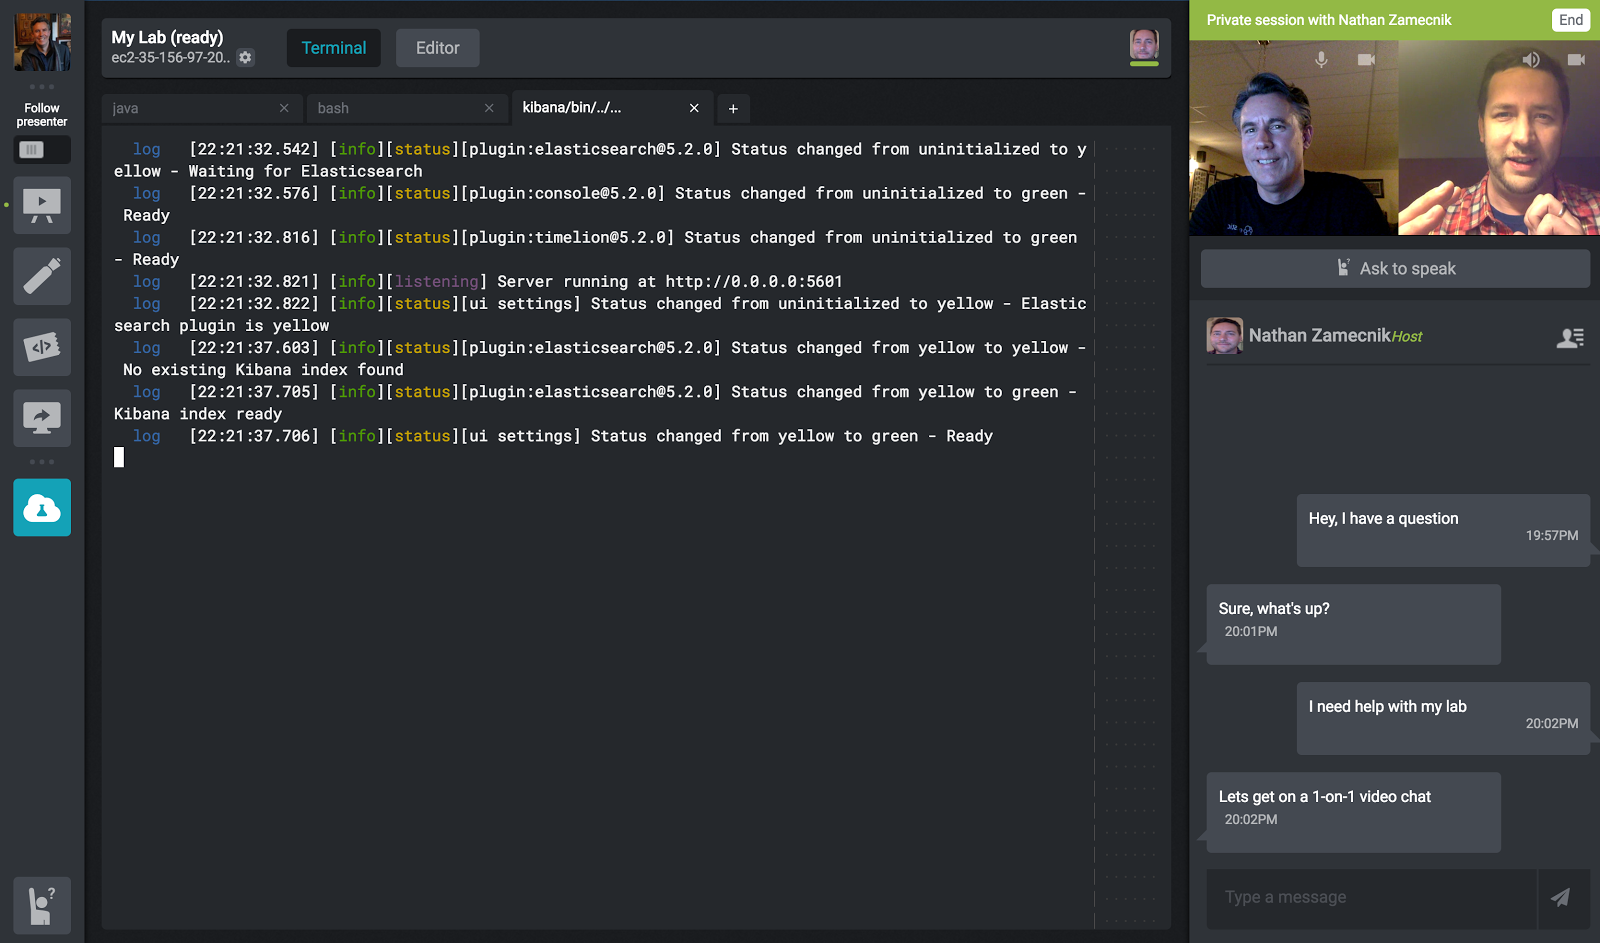Open the cloud lab panel
The height and width of the screenshot is (943, 1600).
tap(42, 508)
